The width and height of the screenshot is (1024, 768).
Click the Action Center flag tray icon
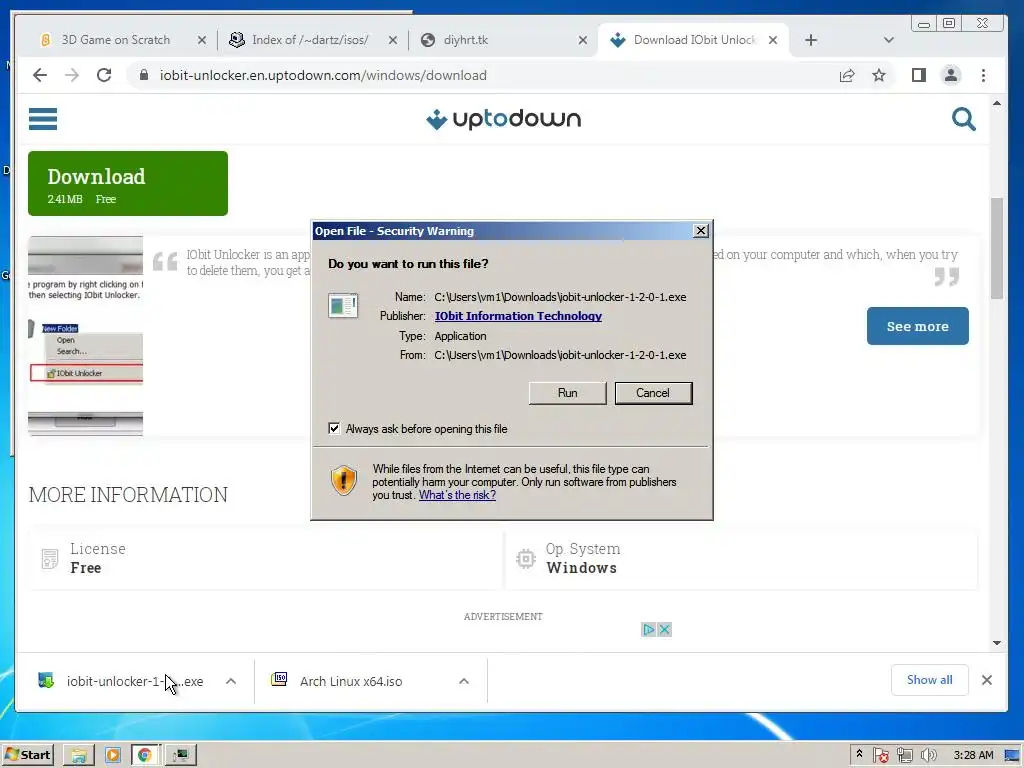880,755
